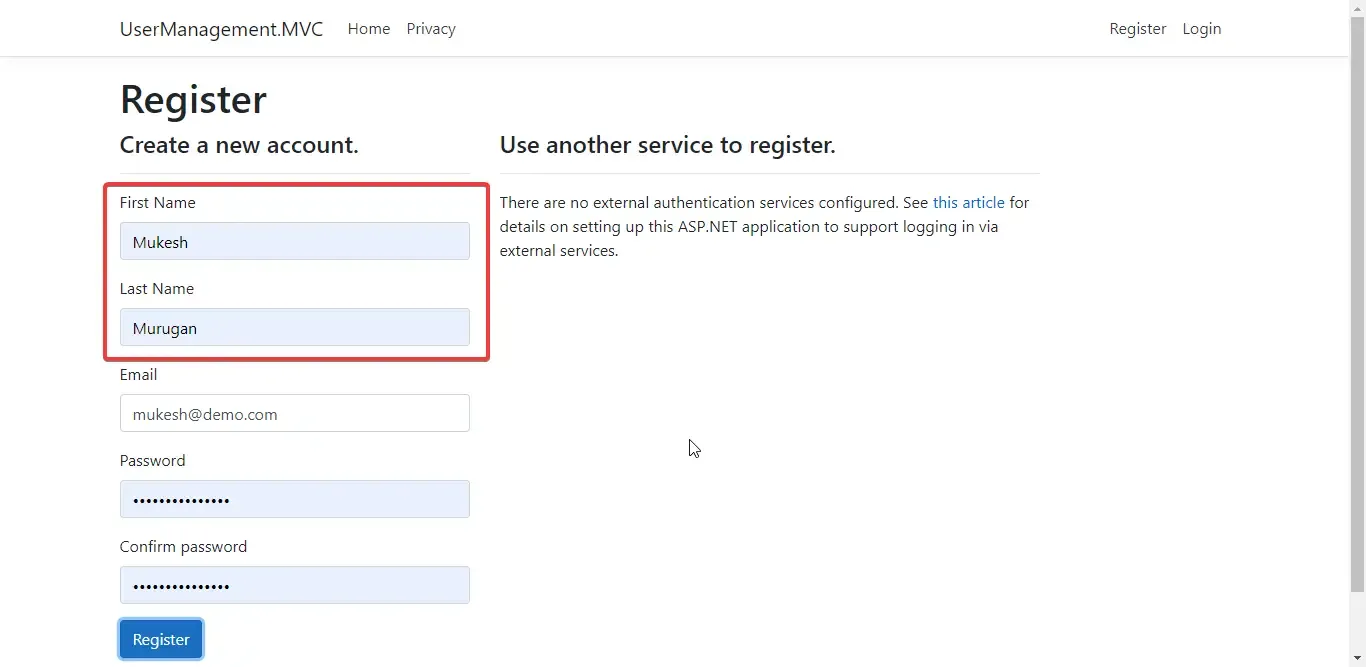The height and width of the screenshot is (667, 1366).
Task: Click 'Use another service to register' heading
Action: [667, 145]
